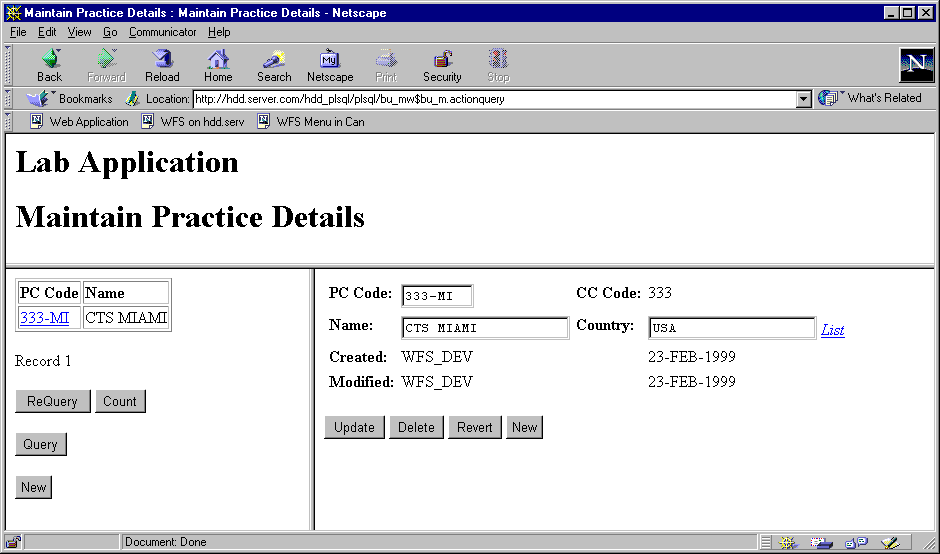Viewport: 940px width, 554px height.
Task: Open the Bookmarks icon menu
Action: click(x=39, y=99)
